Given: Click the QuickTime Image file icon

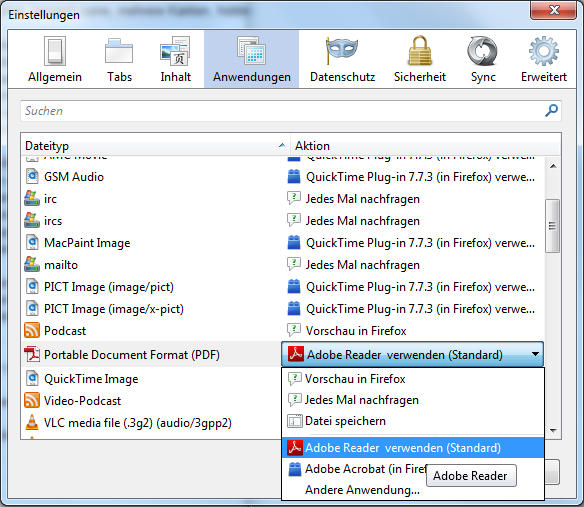Looking at the screenshot, I should point(32,378).
